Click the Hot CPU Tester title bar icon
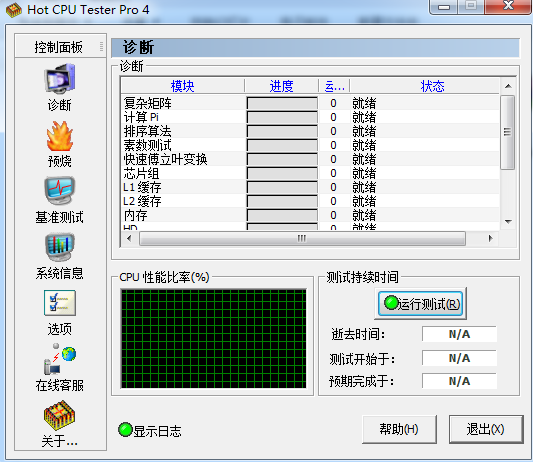 coord(14,10)
